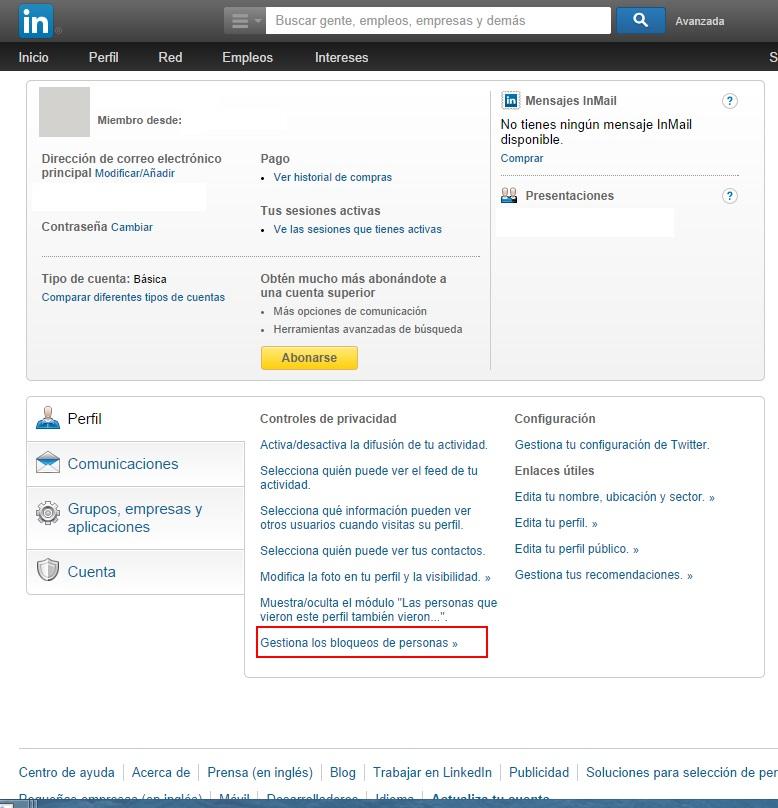Click the member profile photo thumbnail
Screen dimensions: 778x808
click(x=64, y=112)
